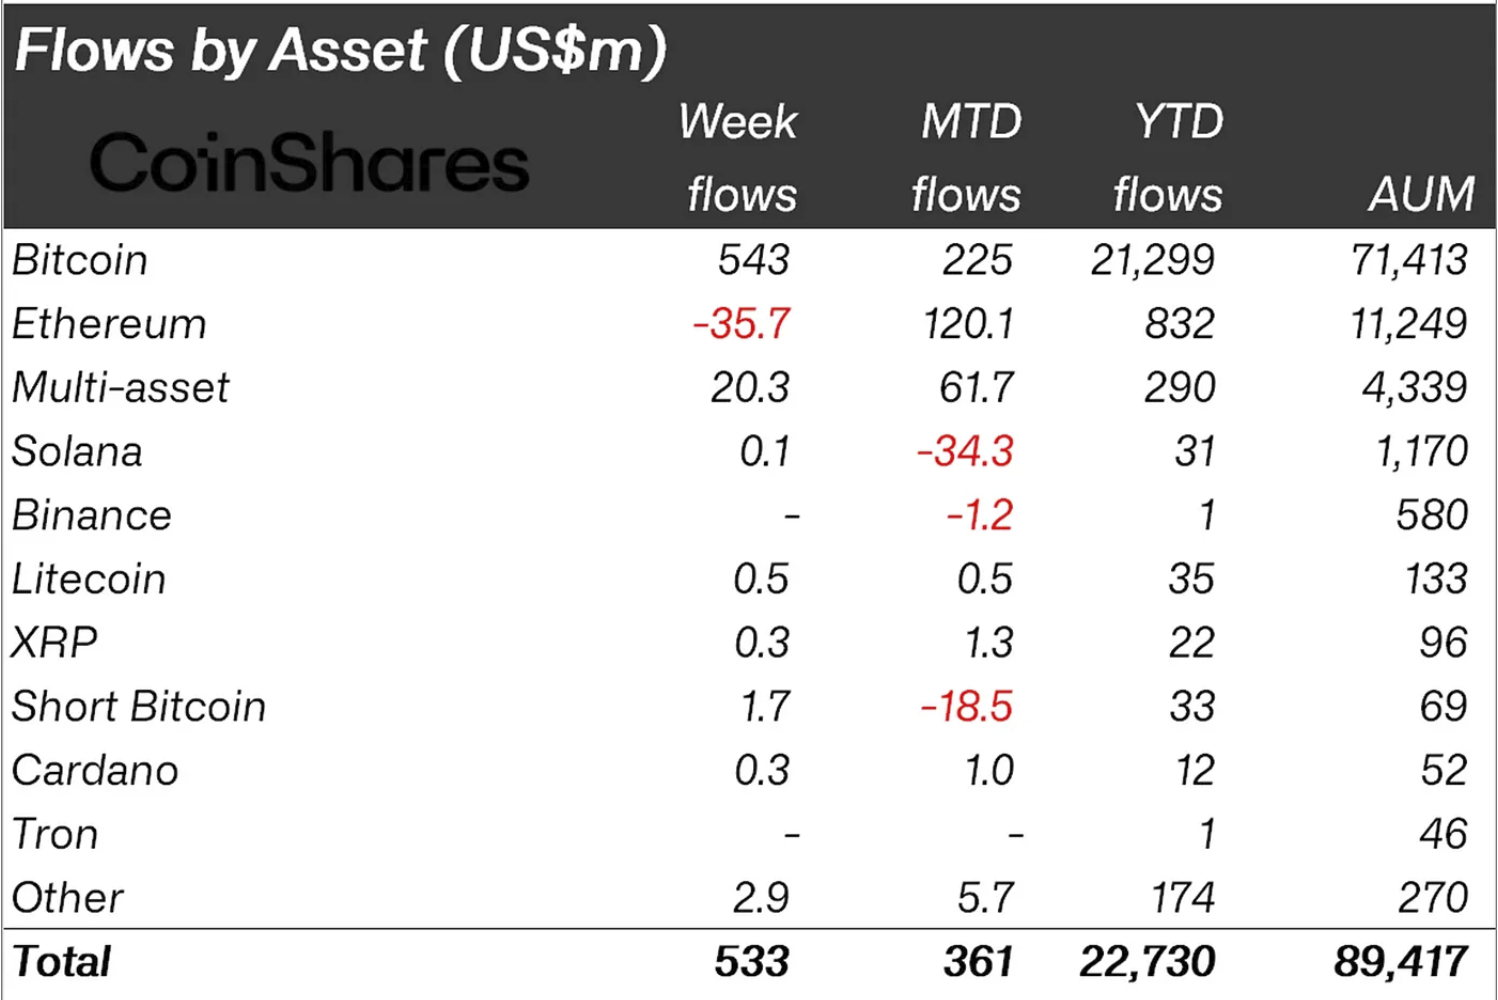The width and height of the screenshot is (1498, 1000).
Task: Select the Week flows column header
Action: pyautogui.click(x=740, y=158)
